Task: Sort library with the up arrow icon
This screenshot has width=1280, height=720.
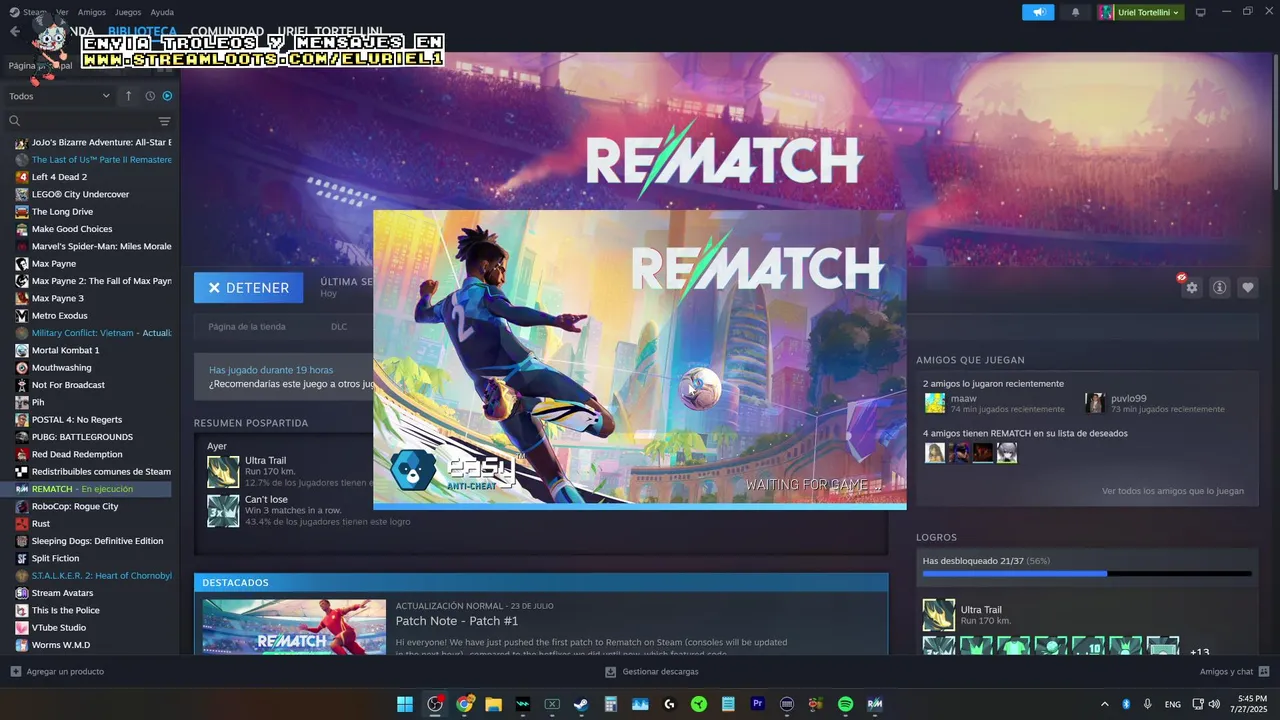Action: pyautogui.click(x=128, y=96)
